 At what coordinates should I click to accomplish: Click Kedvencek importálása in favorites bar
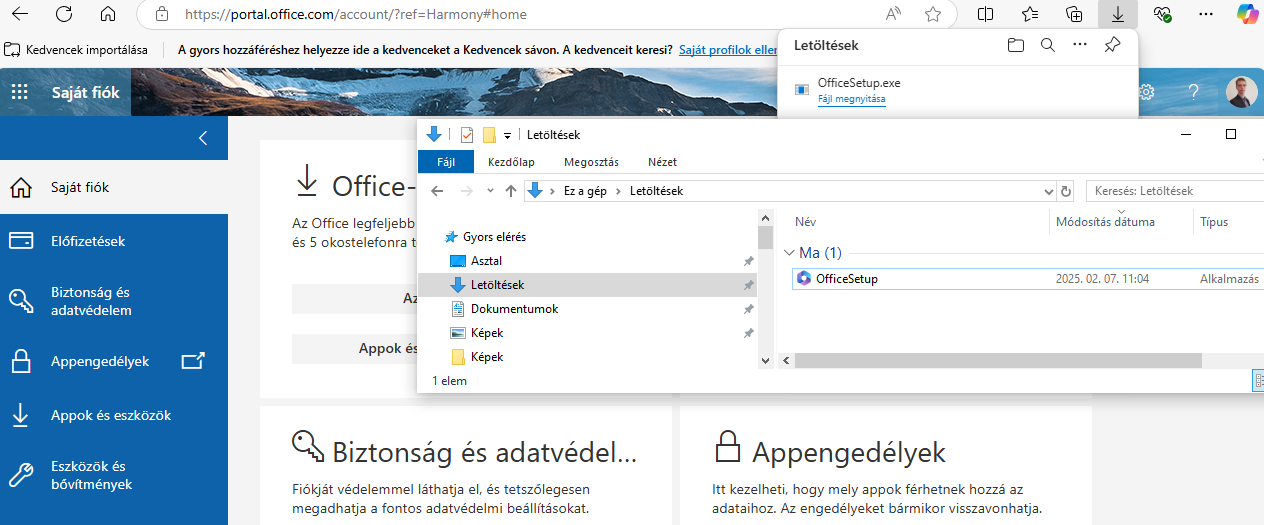coord(77,49)
